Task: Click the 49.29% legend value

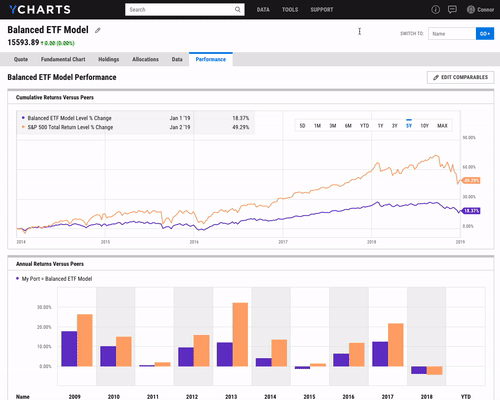Action: click(x=241, y=127)
